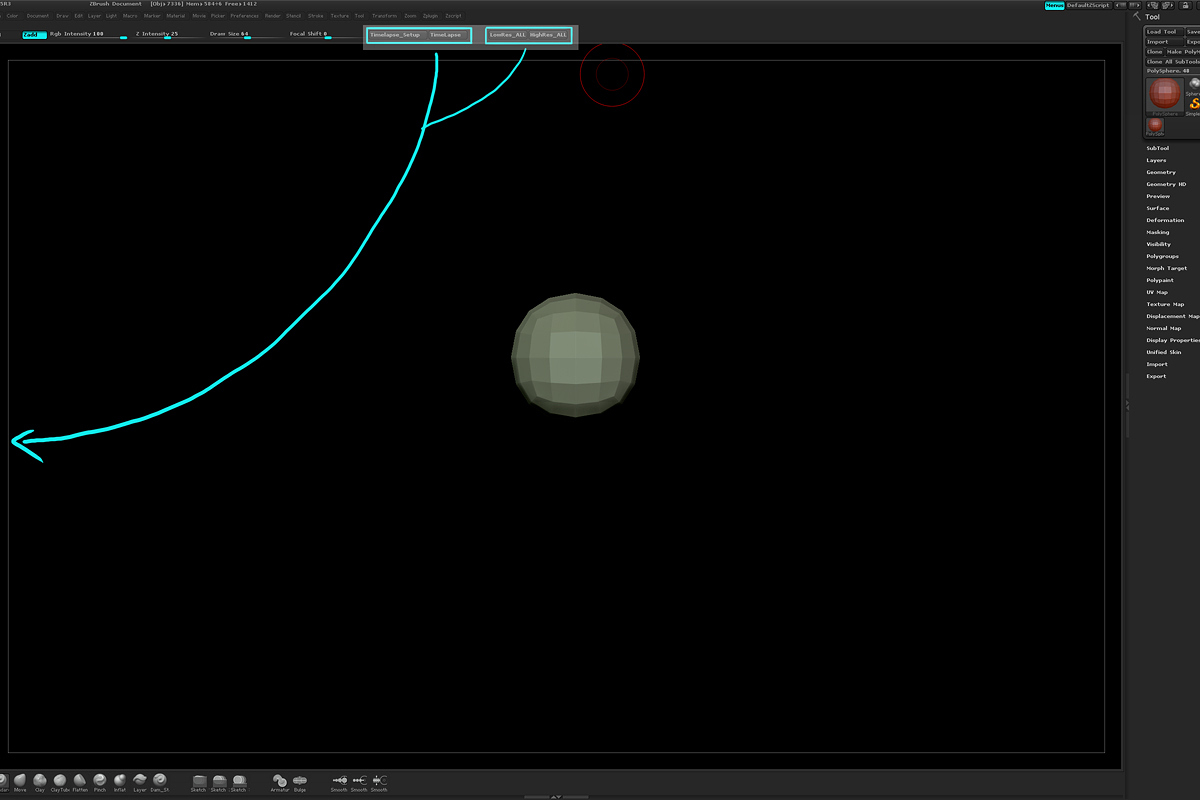
Task: Expand the Geometry HD section
Action: click(1166, 184)
